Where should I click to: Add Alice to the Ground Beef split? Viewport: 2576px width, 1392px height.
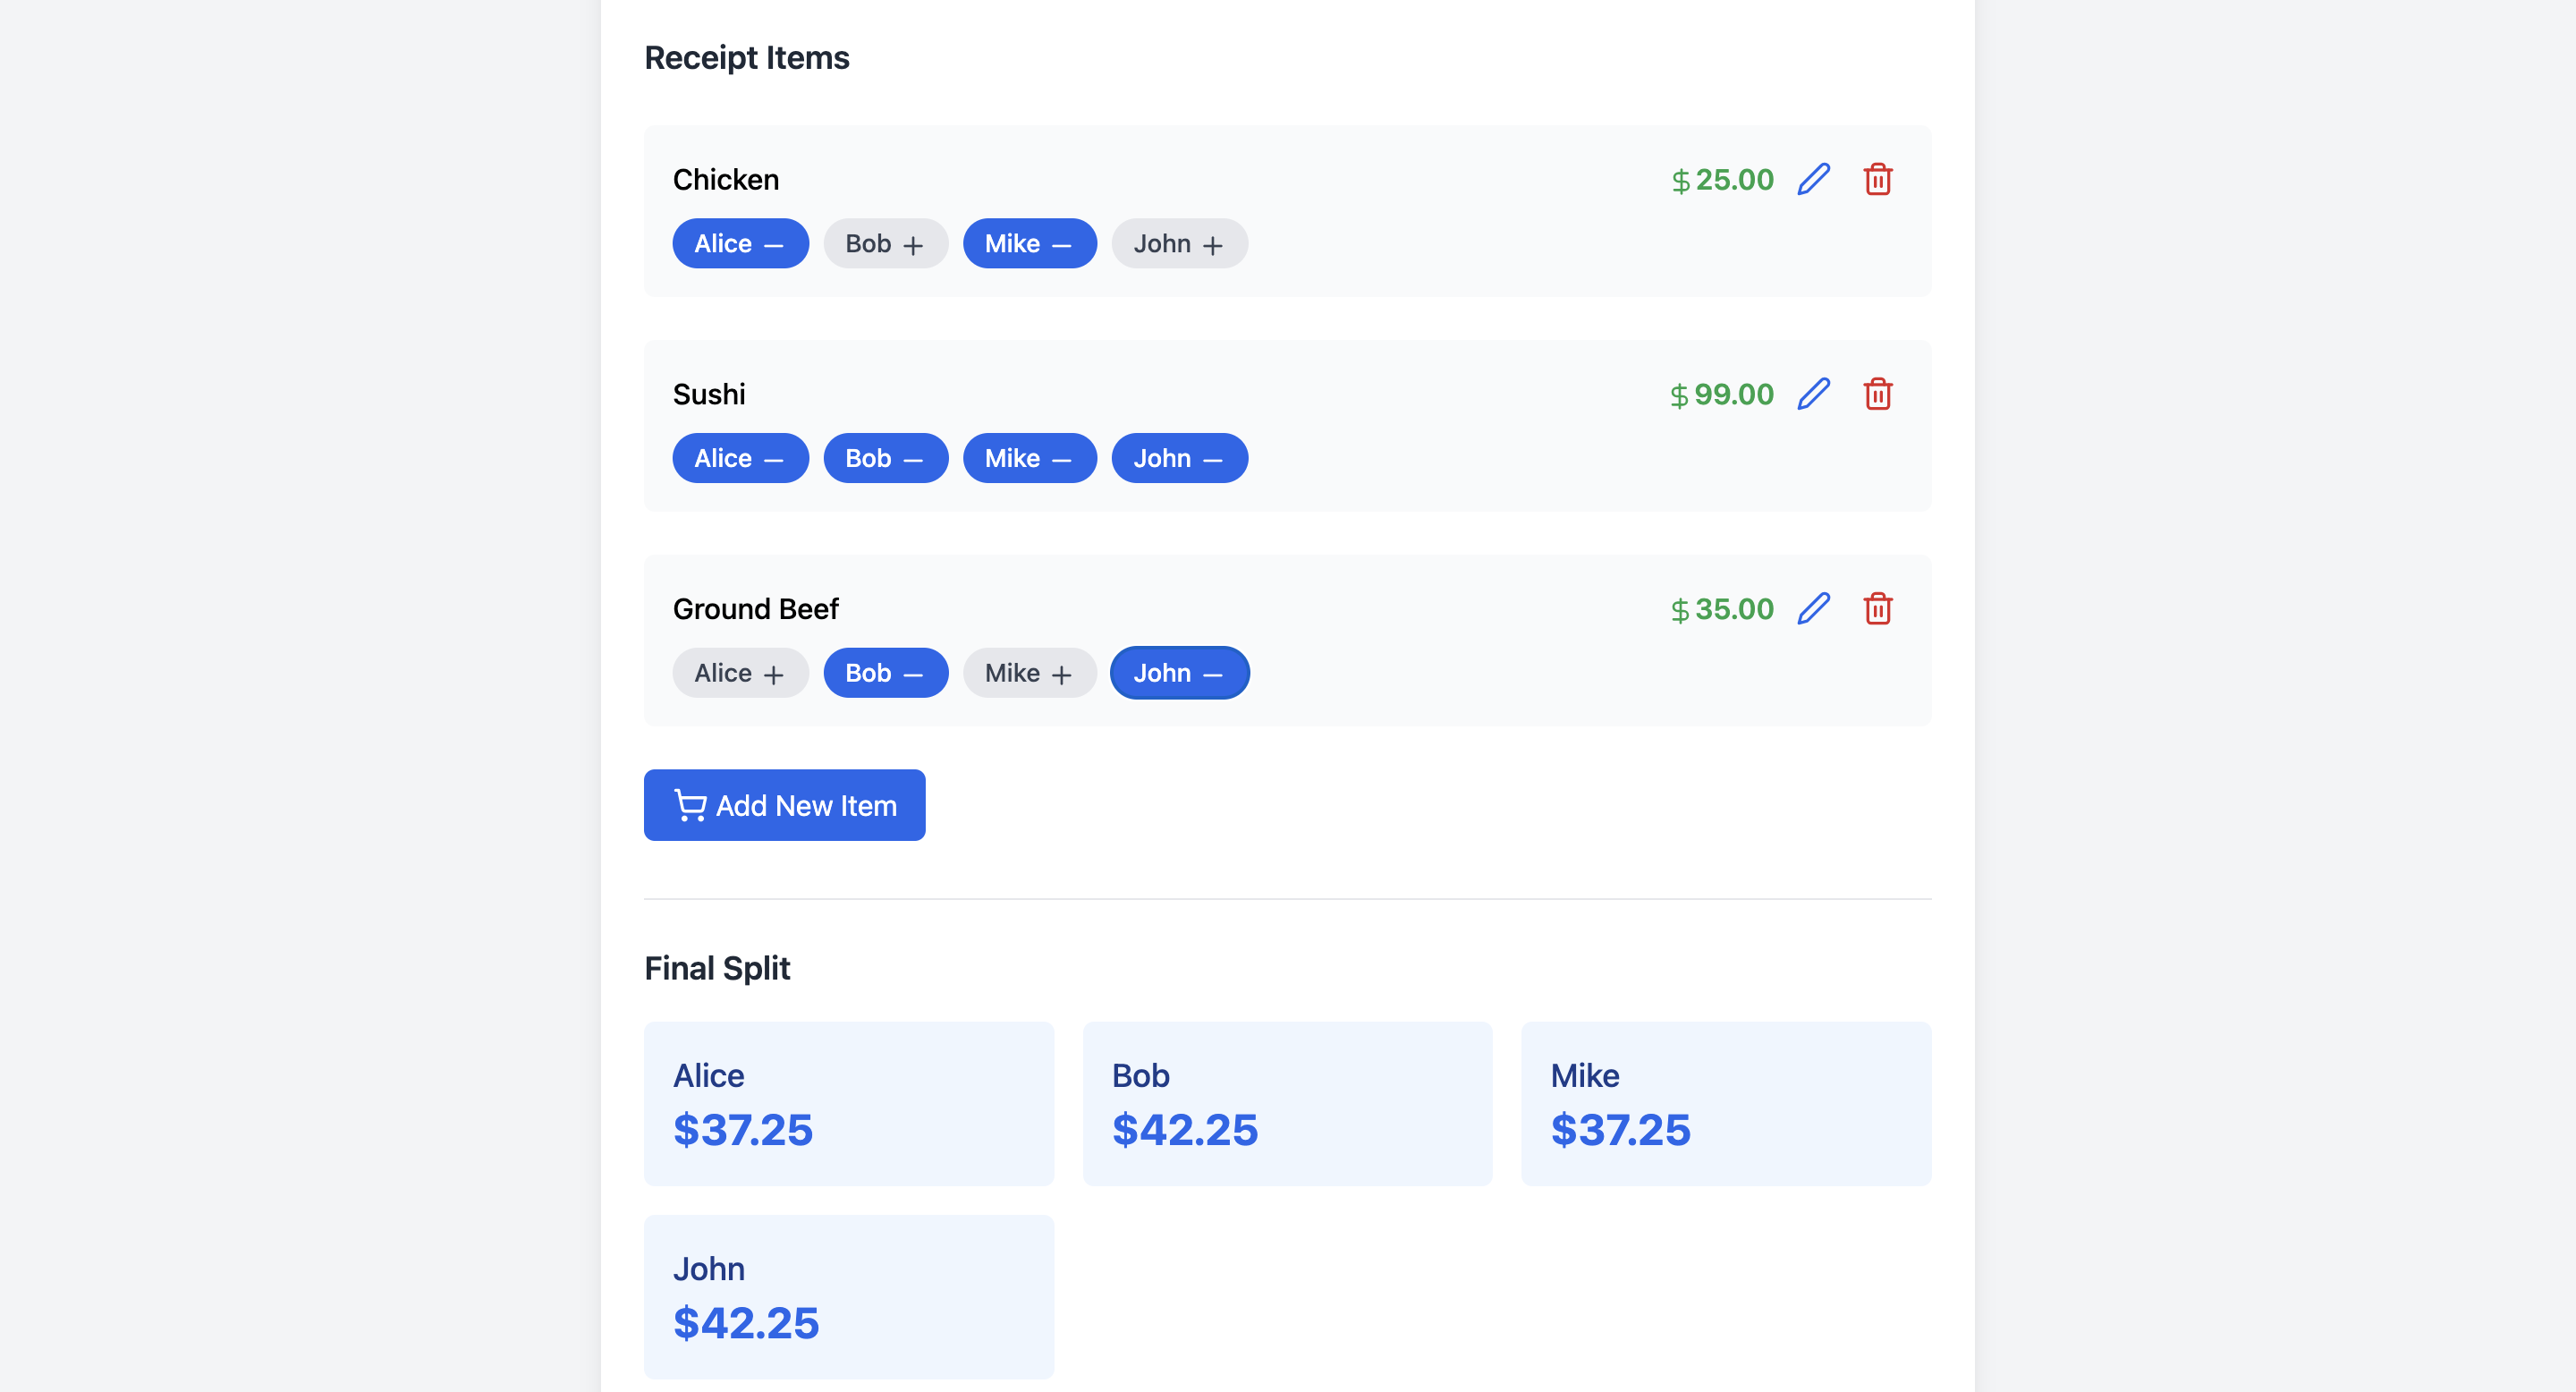coord(740,673)
